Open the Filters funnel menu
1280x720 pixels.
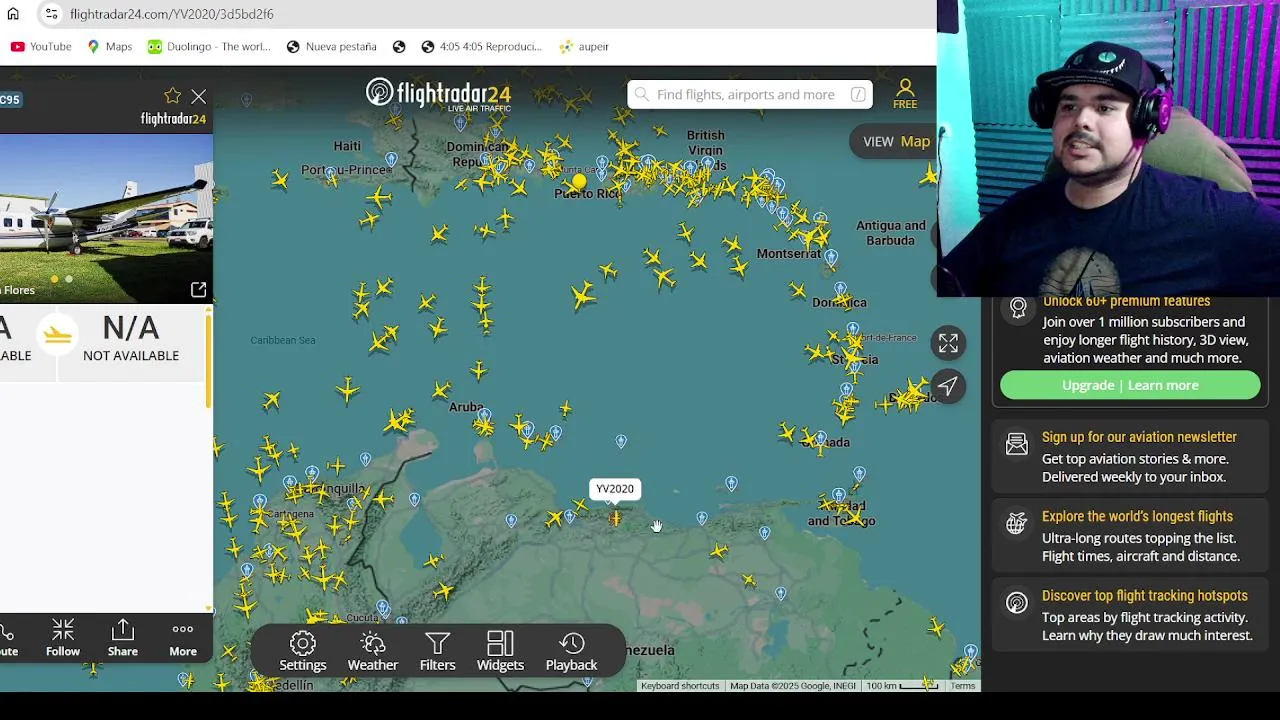click(437, 651)
